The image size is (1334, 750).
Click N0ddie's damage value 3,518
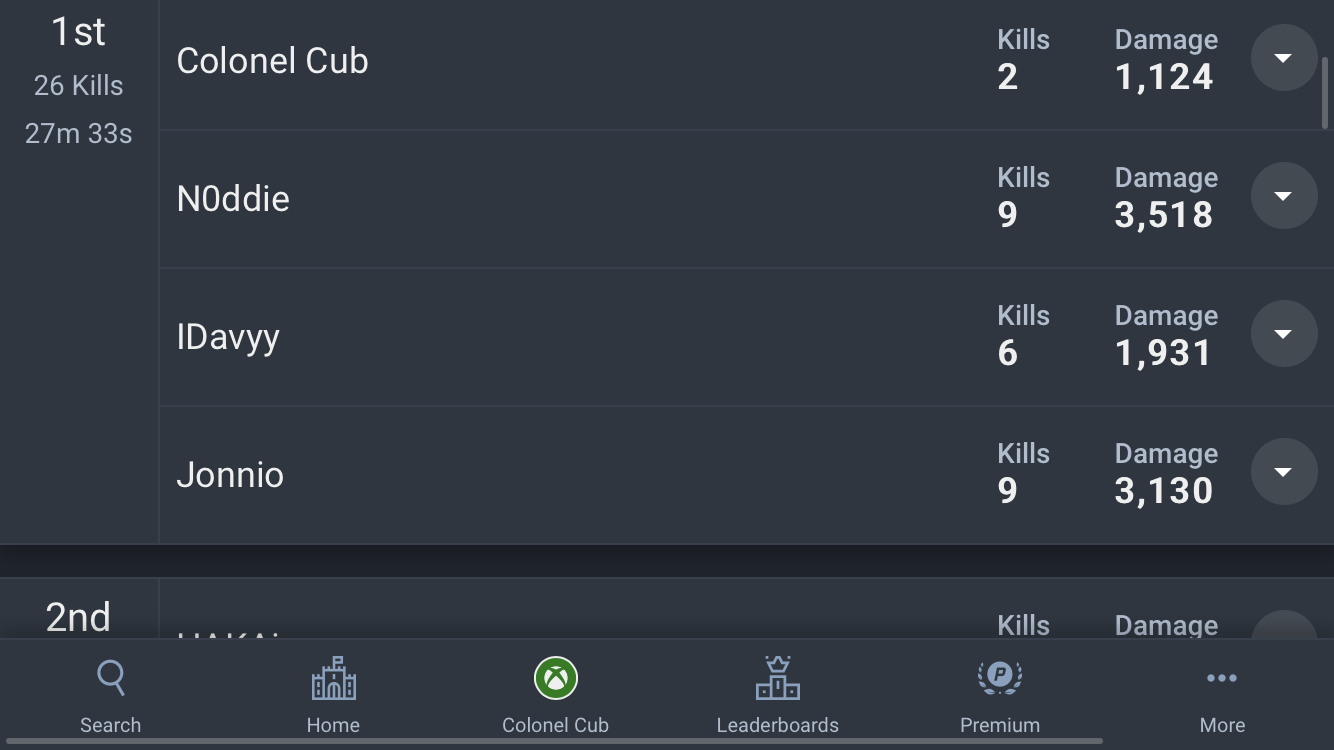coord(1164,215)
